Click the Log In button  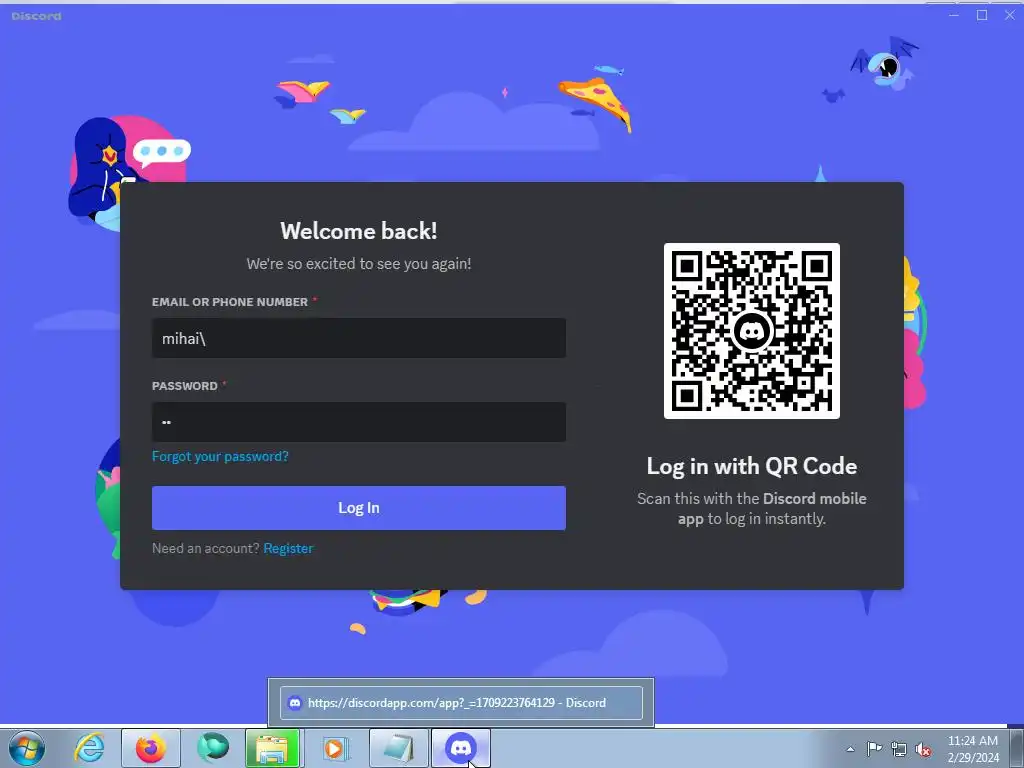pos(359,508)
